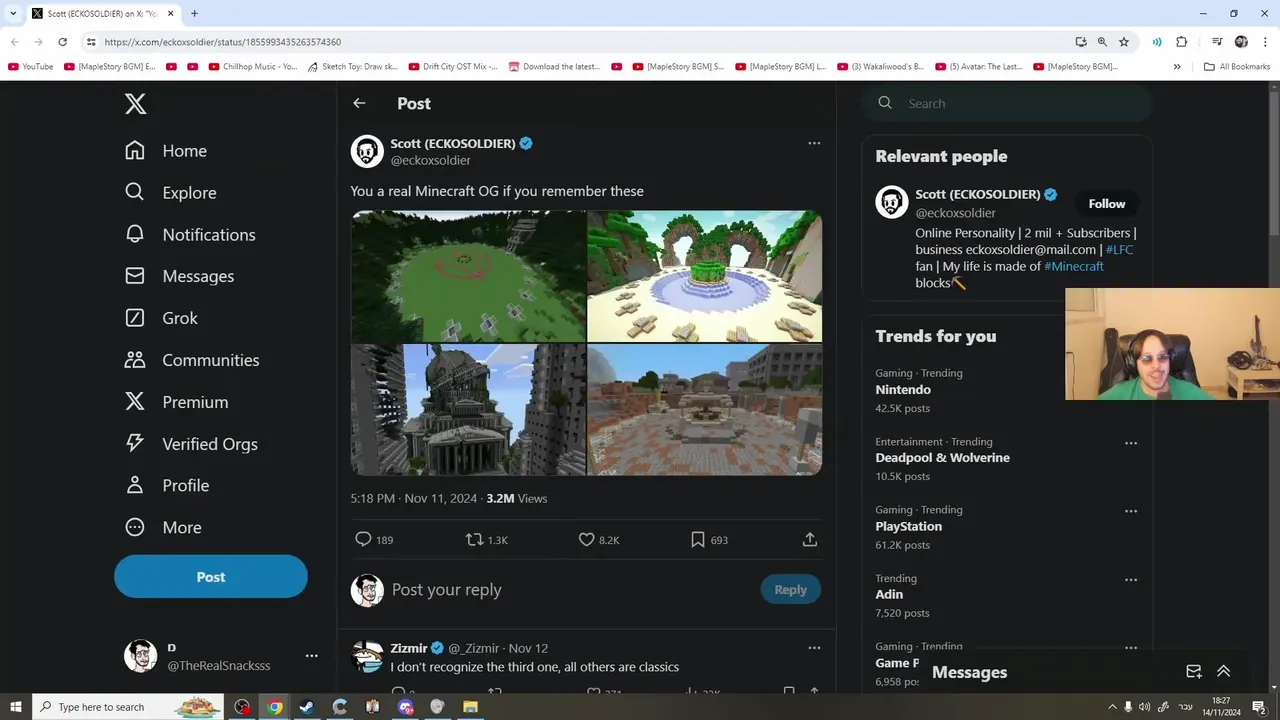Open options for Deadpool & Wolverine trend
Screen dimensions: 1280x720
1131,443
